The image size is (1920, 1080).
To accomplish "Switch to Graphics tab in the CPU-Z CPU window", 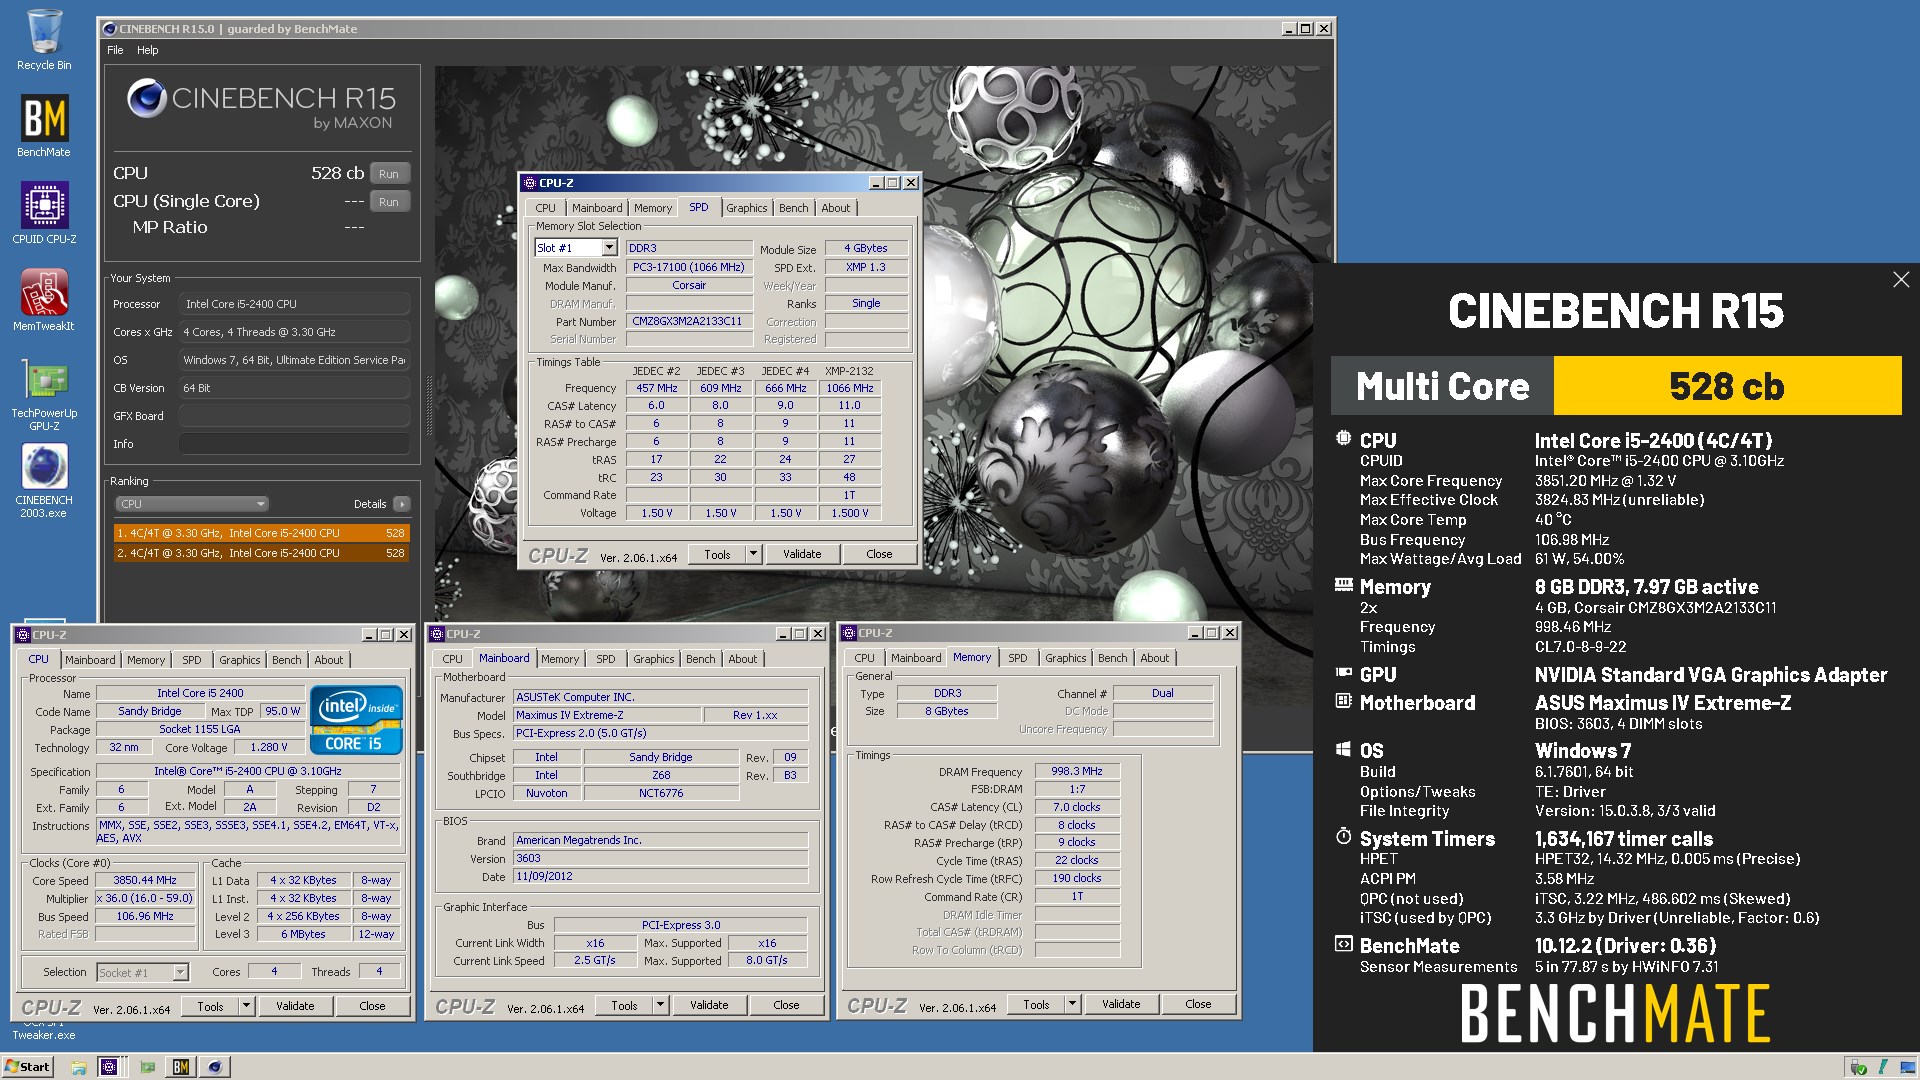I will [239, 660].
